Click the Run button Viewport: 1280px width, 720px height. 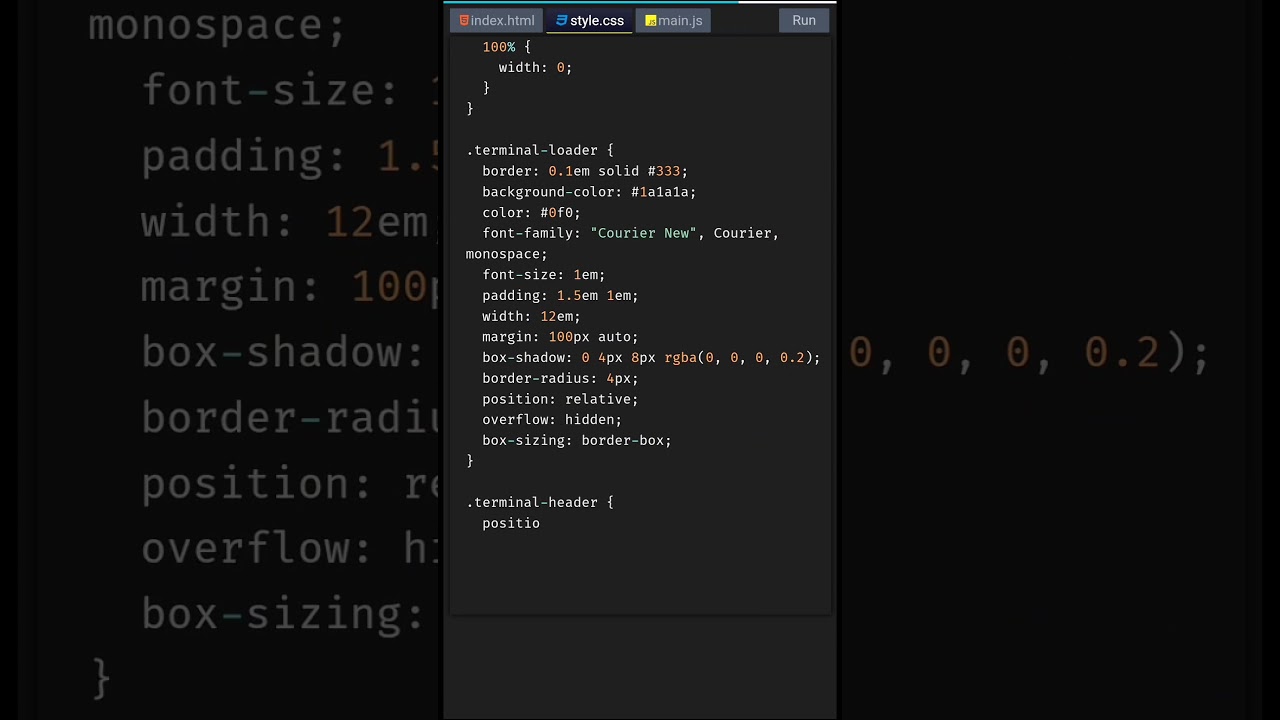coord(804,20)
